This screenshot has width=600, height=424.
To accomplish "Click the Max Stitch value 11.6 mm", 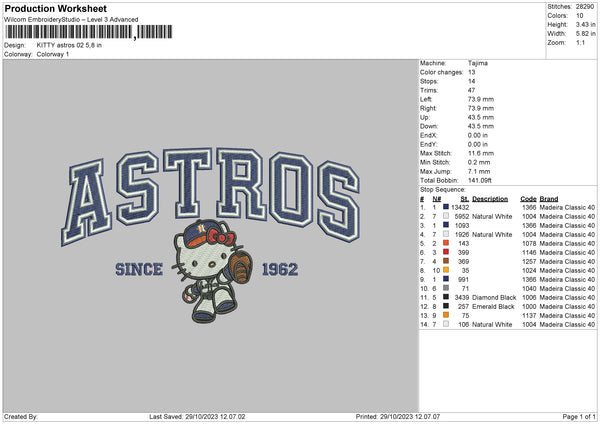I will pos(481,153).
